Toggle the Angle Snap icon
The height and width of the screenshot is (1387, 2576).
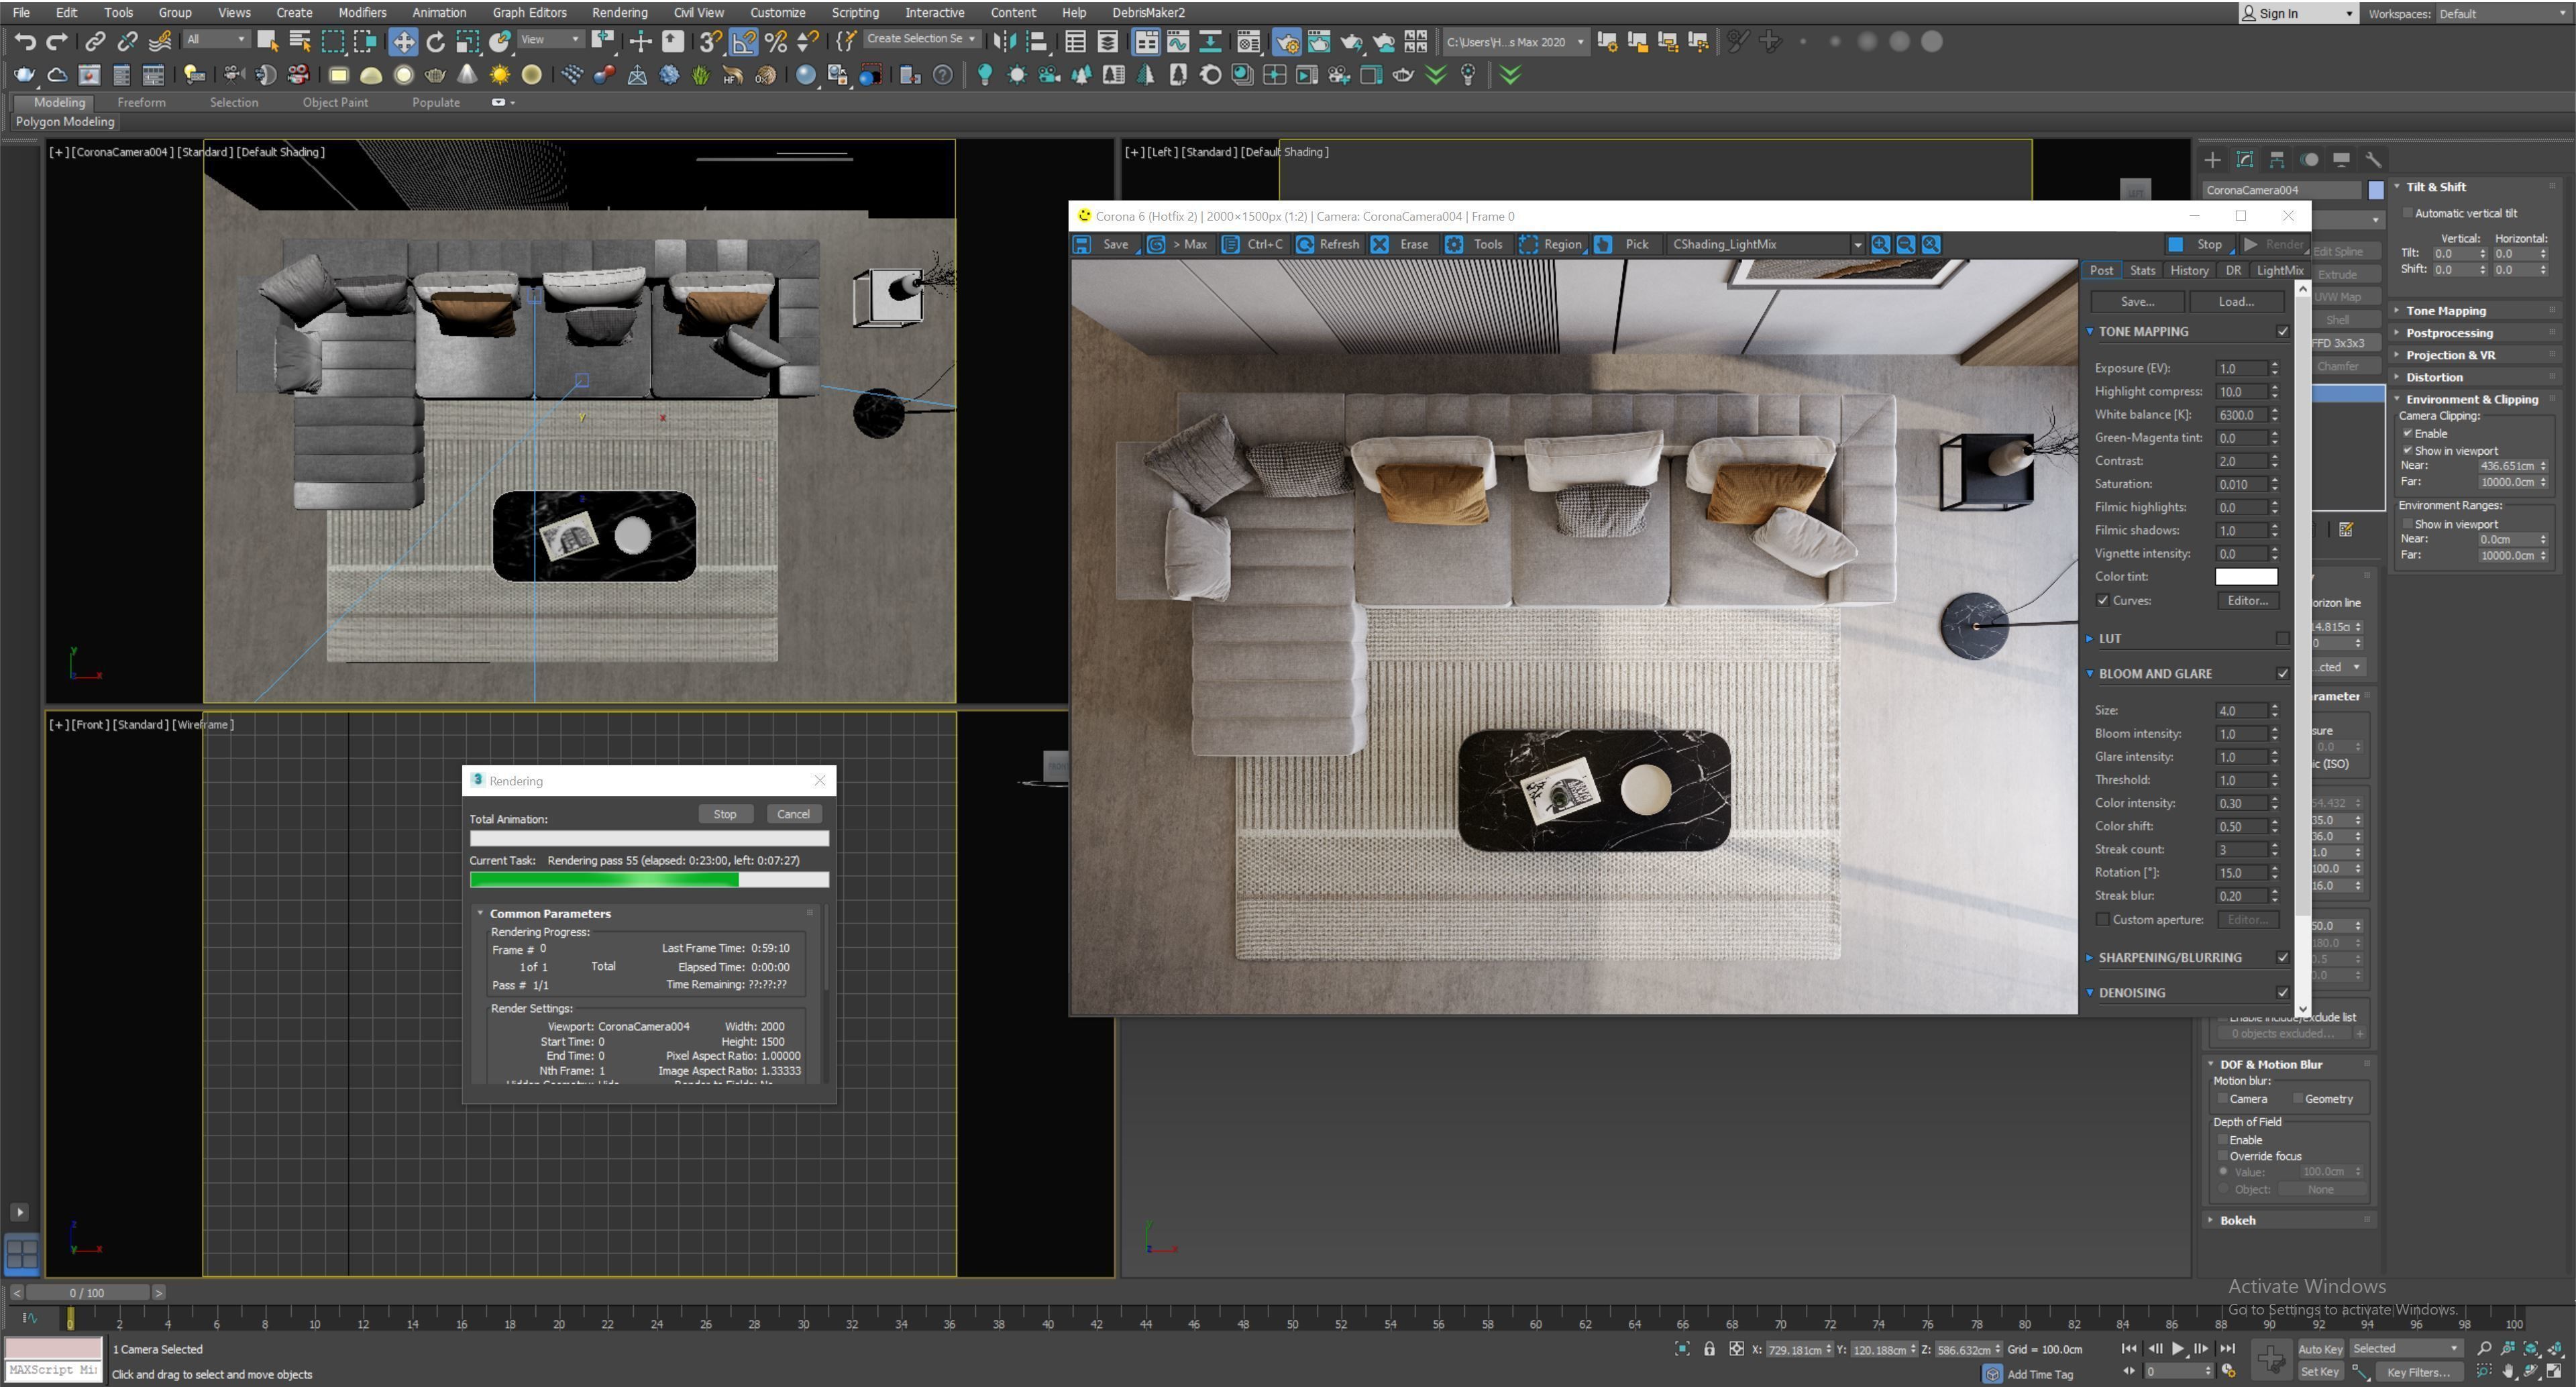[743, 42]
